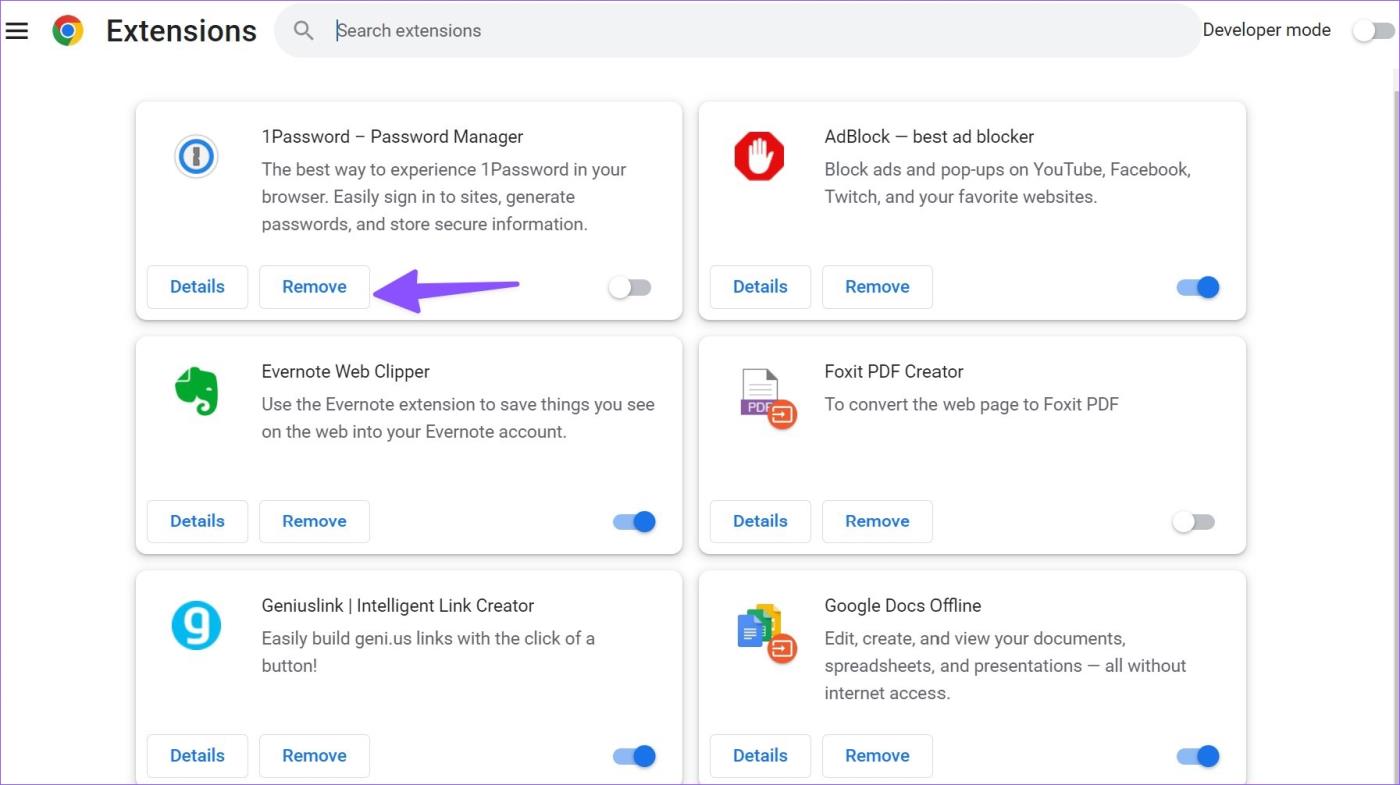The image size is (1400, 785).
Task: Click the 1Password extension icon
Action: click(x=196, y=157)
